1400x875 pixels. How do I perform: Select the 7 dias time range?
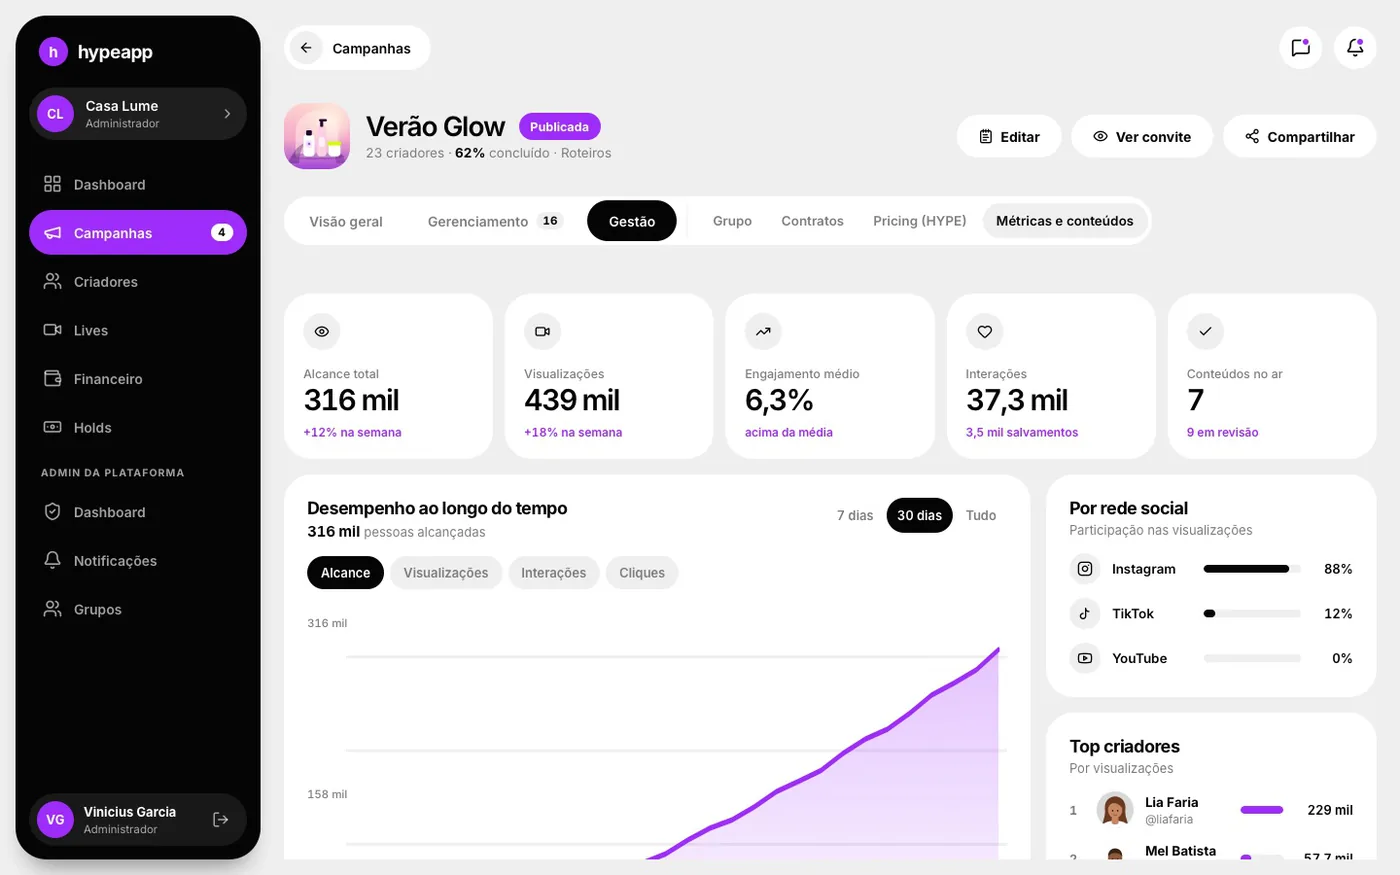pos(855,515)
